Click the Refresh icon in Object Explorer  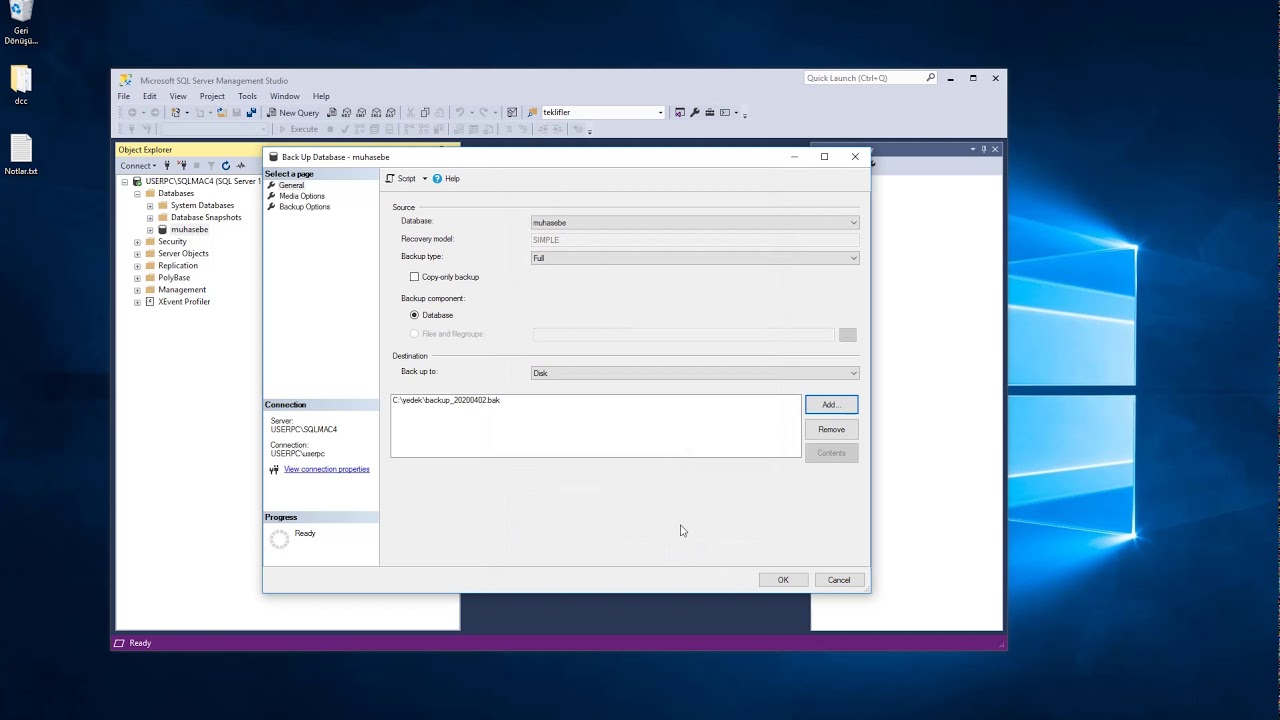click(226, 165)
